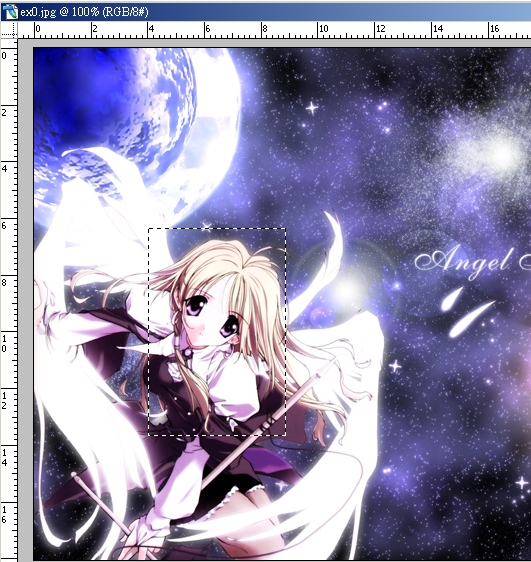Click the title text 'ex0.jpg @ 100% (RGB/8#)'

tap(84, 12)
